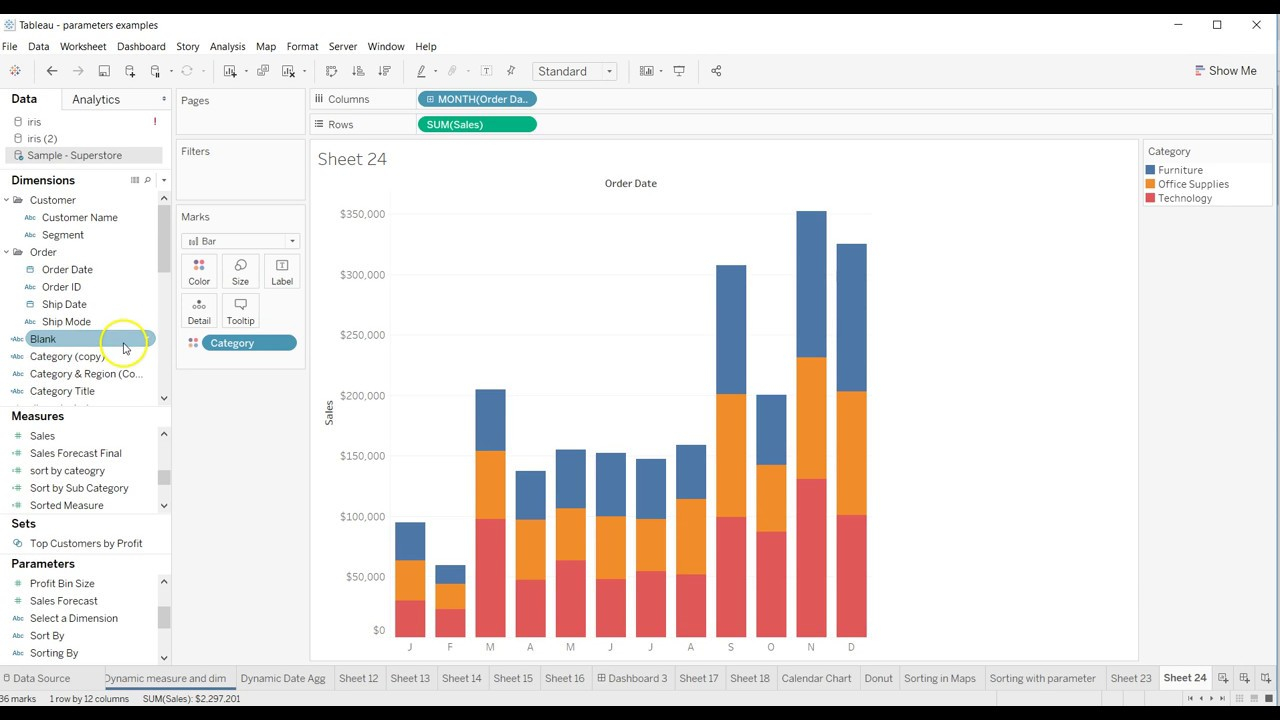Screen dimensions: 1280x720
Task: Open the Label card in Marks
Action: 282,271
